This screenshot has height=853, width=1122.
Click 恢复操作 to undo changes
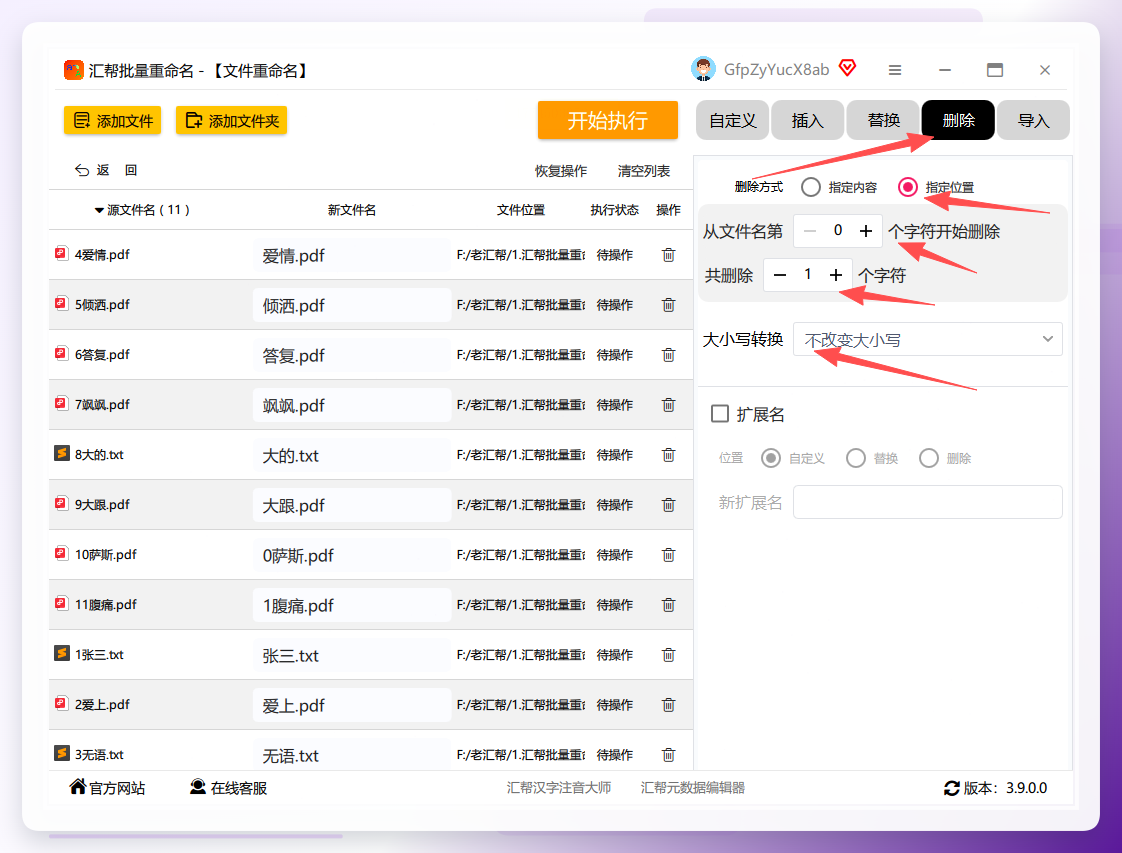tap(560, 171)
